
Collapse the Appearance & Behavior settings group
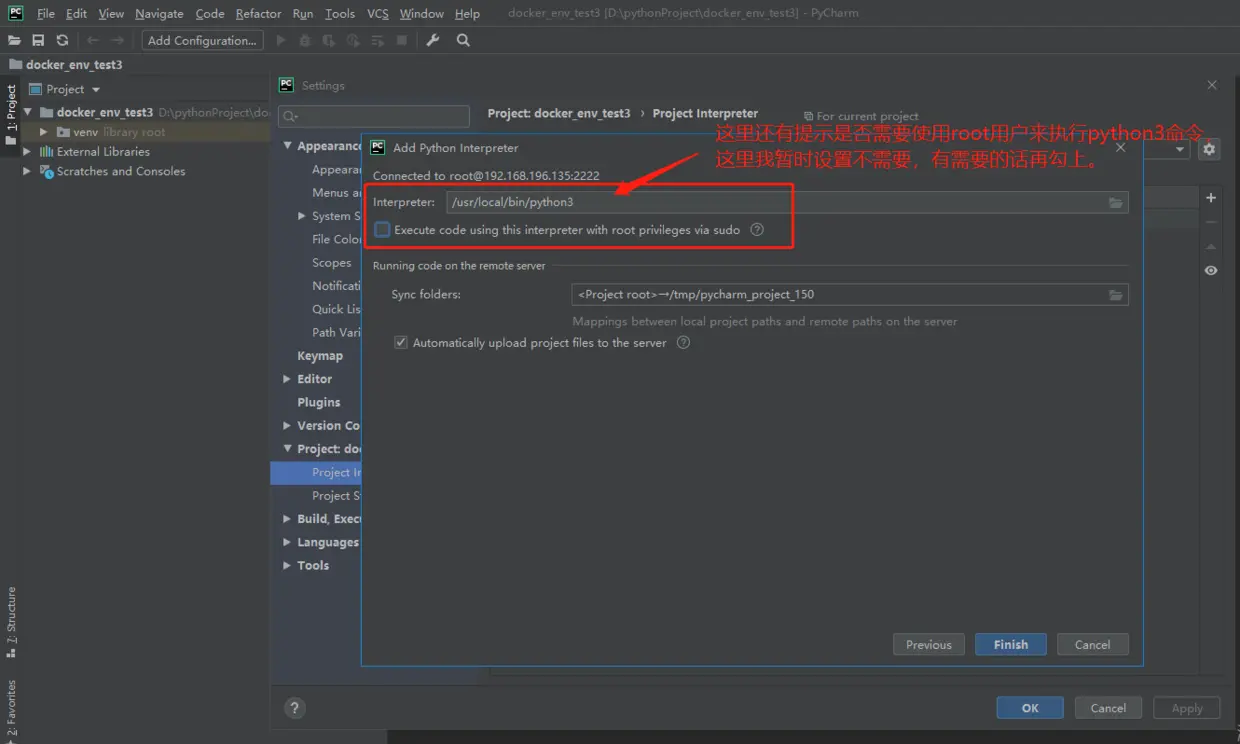click(x=287, y=146)
